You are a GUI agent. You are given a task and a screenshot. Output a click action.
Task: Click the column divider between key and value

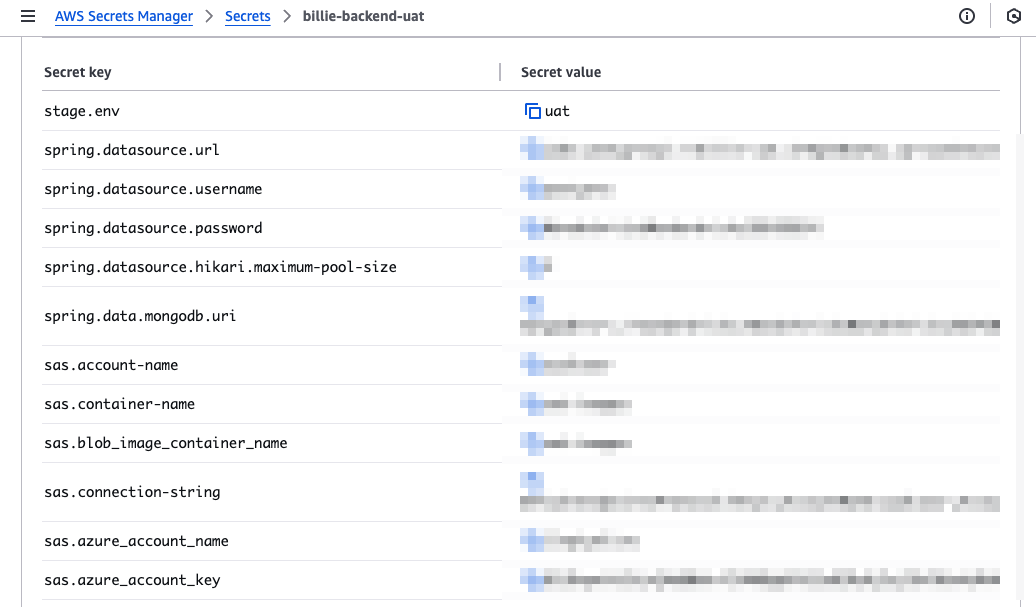click(500, 72)
